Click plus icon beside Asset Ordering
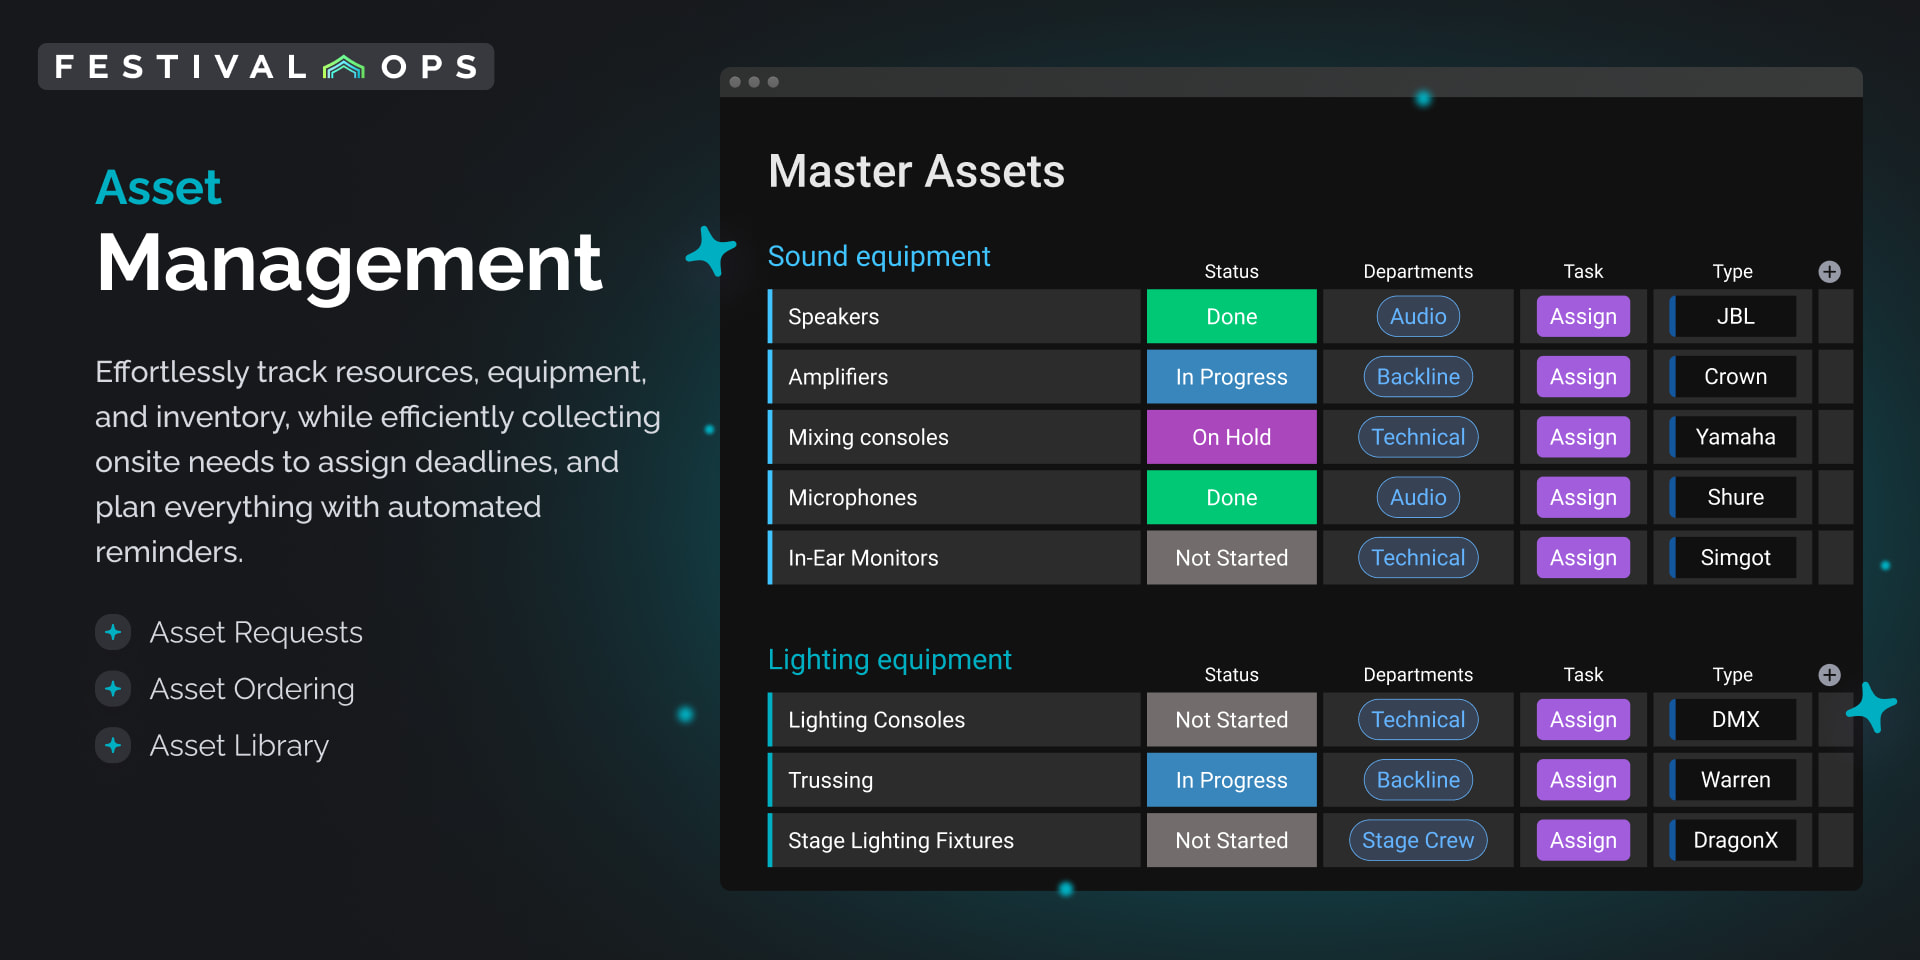 113,689
